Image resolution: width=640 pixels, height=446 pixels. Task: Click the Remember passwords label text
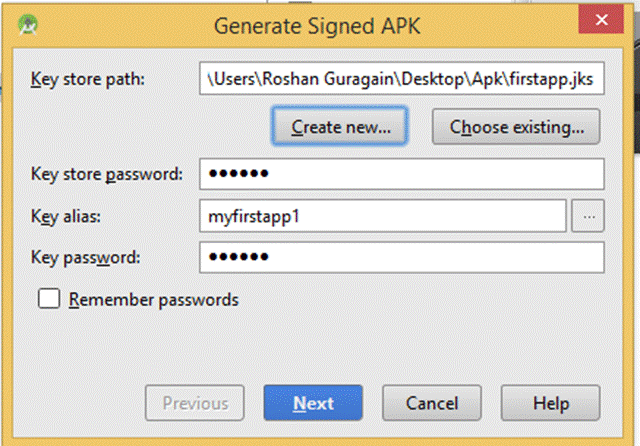(154, 299)
